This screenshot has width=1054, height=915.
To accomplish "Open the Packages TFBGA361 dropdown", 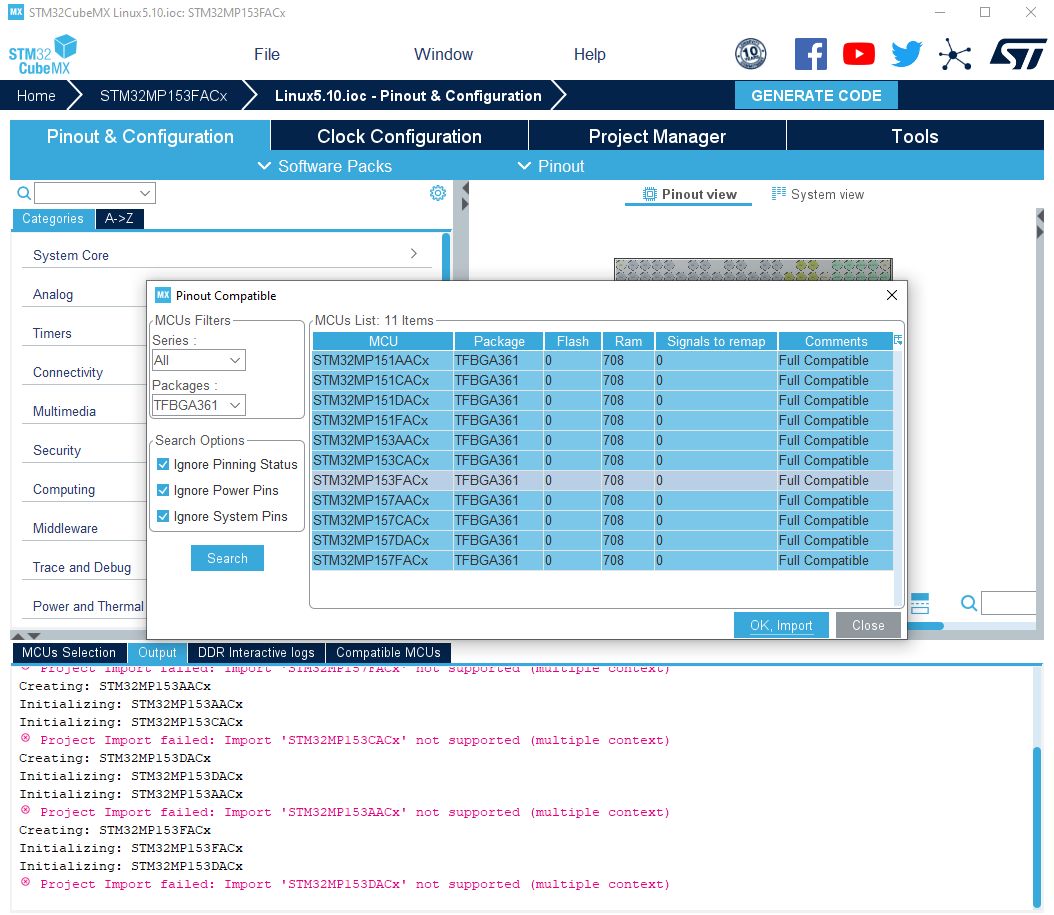I will [x=198, y=405].
